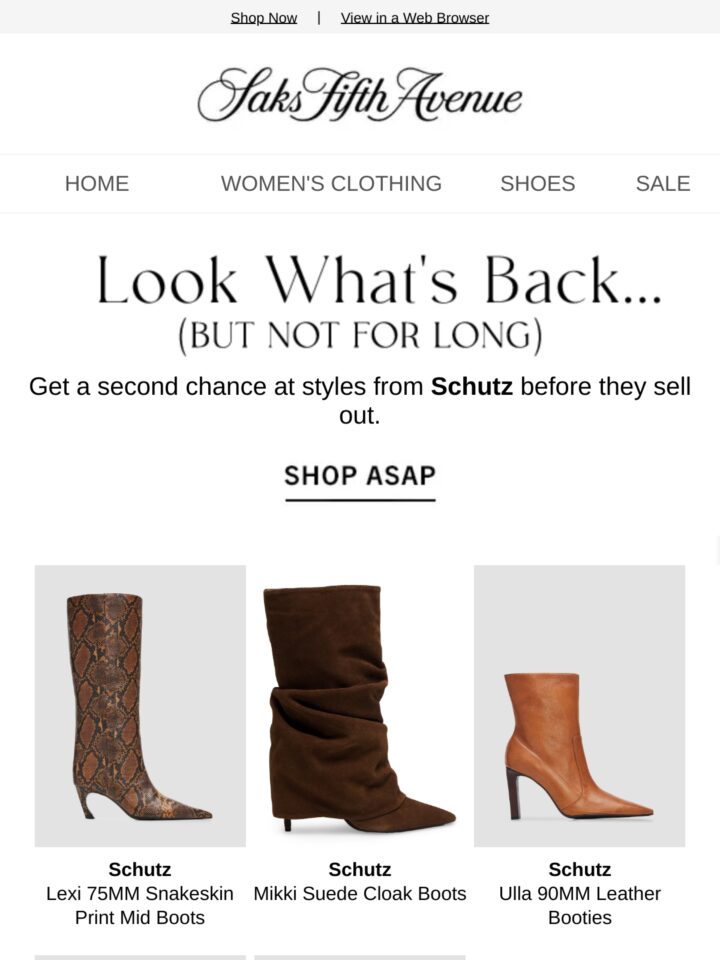Open the brown suede cloak boot image
Image resolution: width=720 pixels, height=960 pixels.
(x=359, y=705)
